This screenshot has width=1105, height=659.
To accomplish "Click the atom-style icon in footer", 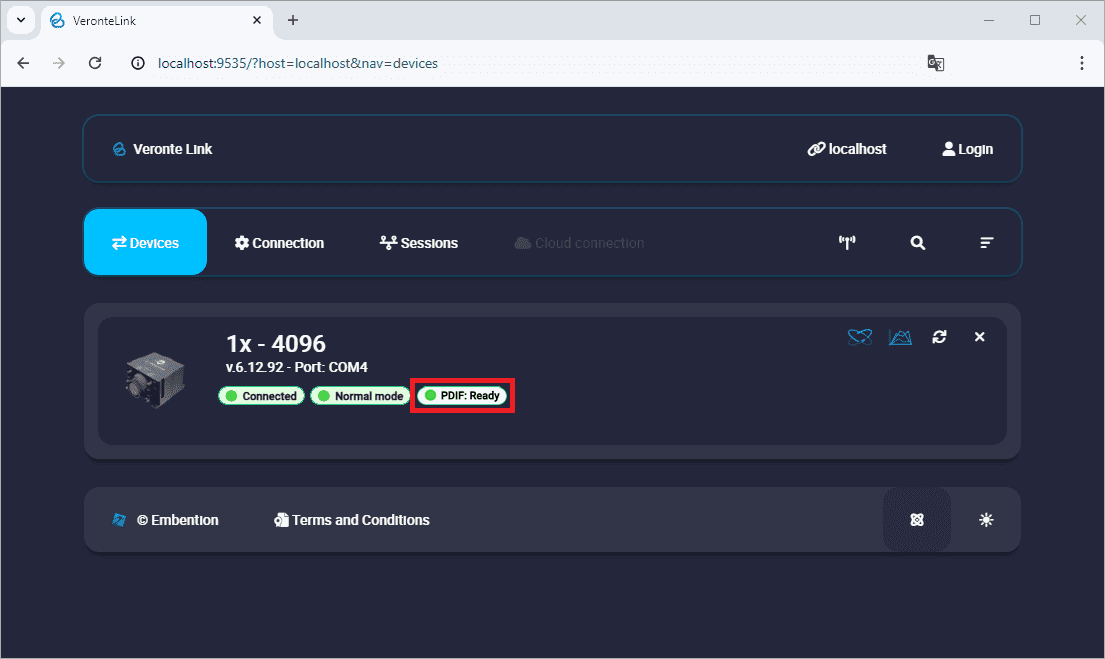I will (916, 520).
